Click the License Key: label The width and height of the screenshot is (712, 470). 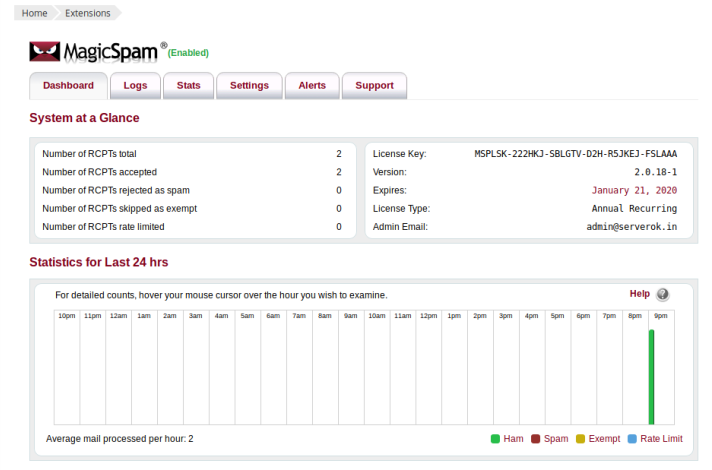(400, 154)
